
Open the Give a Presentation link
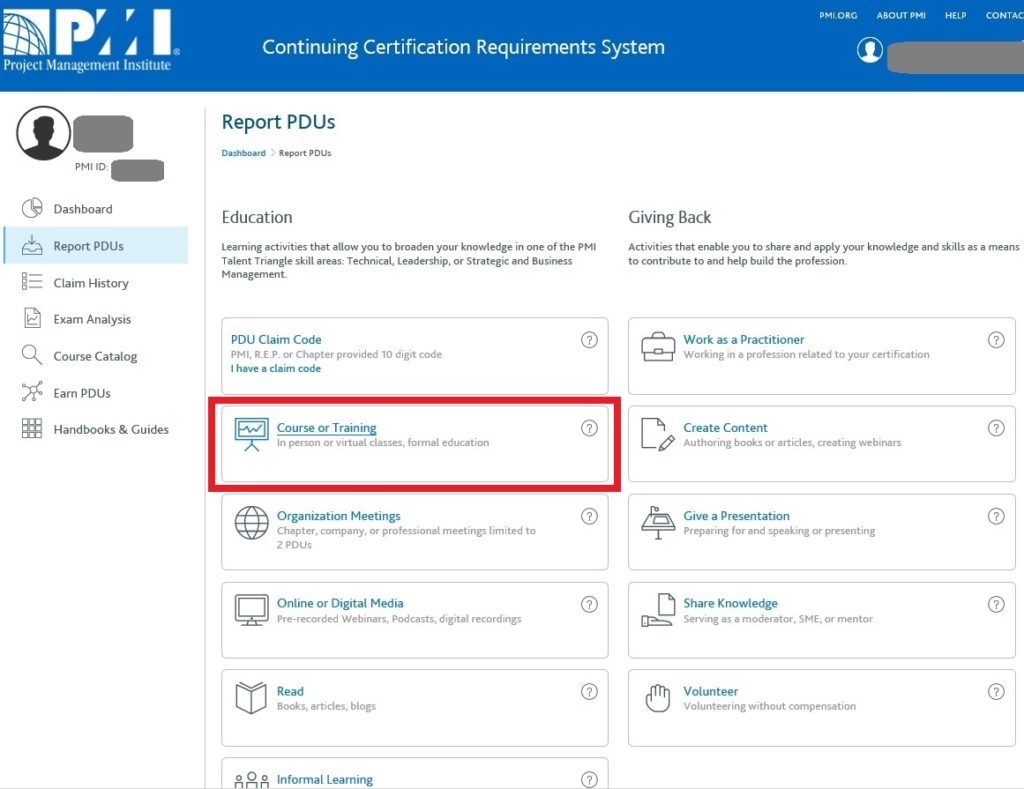737,516
